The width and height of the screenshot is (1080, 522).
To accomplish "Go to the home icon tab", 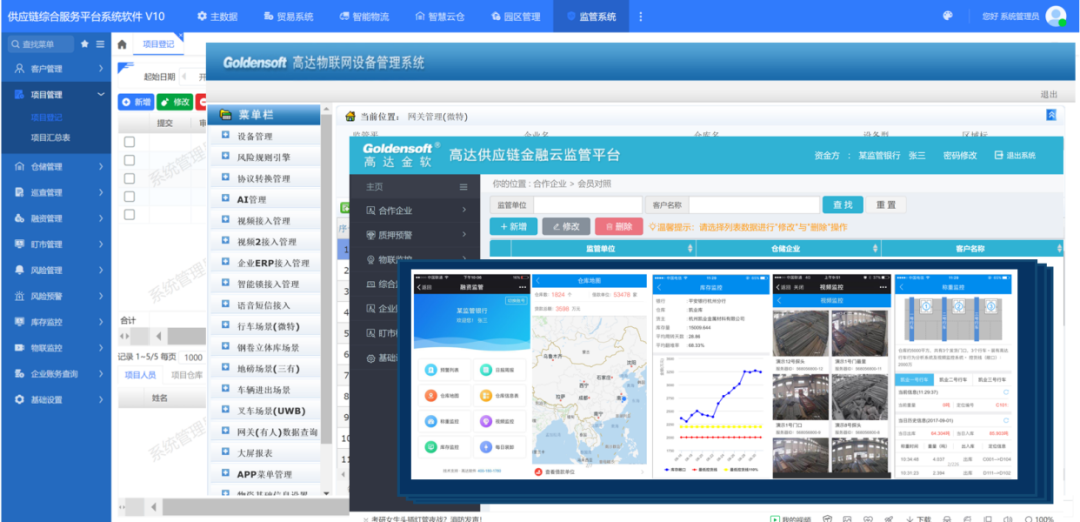I will [122, 44].
